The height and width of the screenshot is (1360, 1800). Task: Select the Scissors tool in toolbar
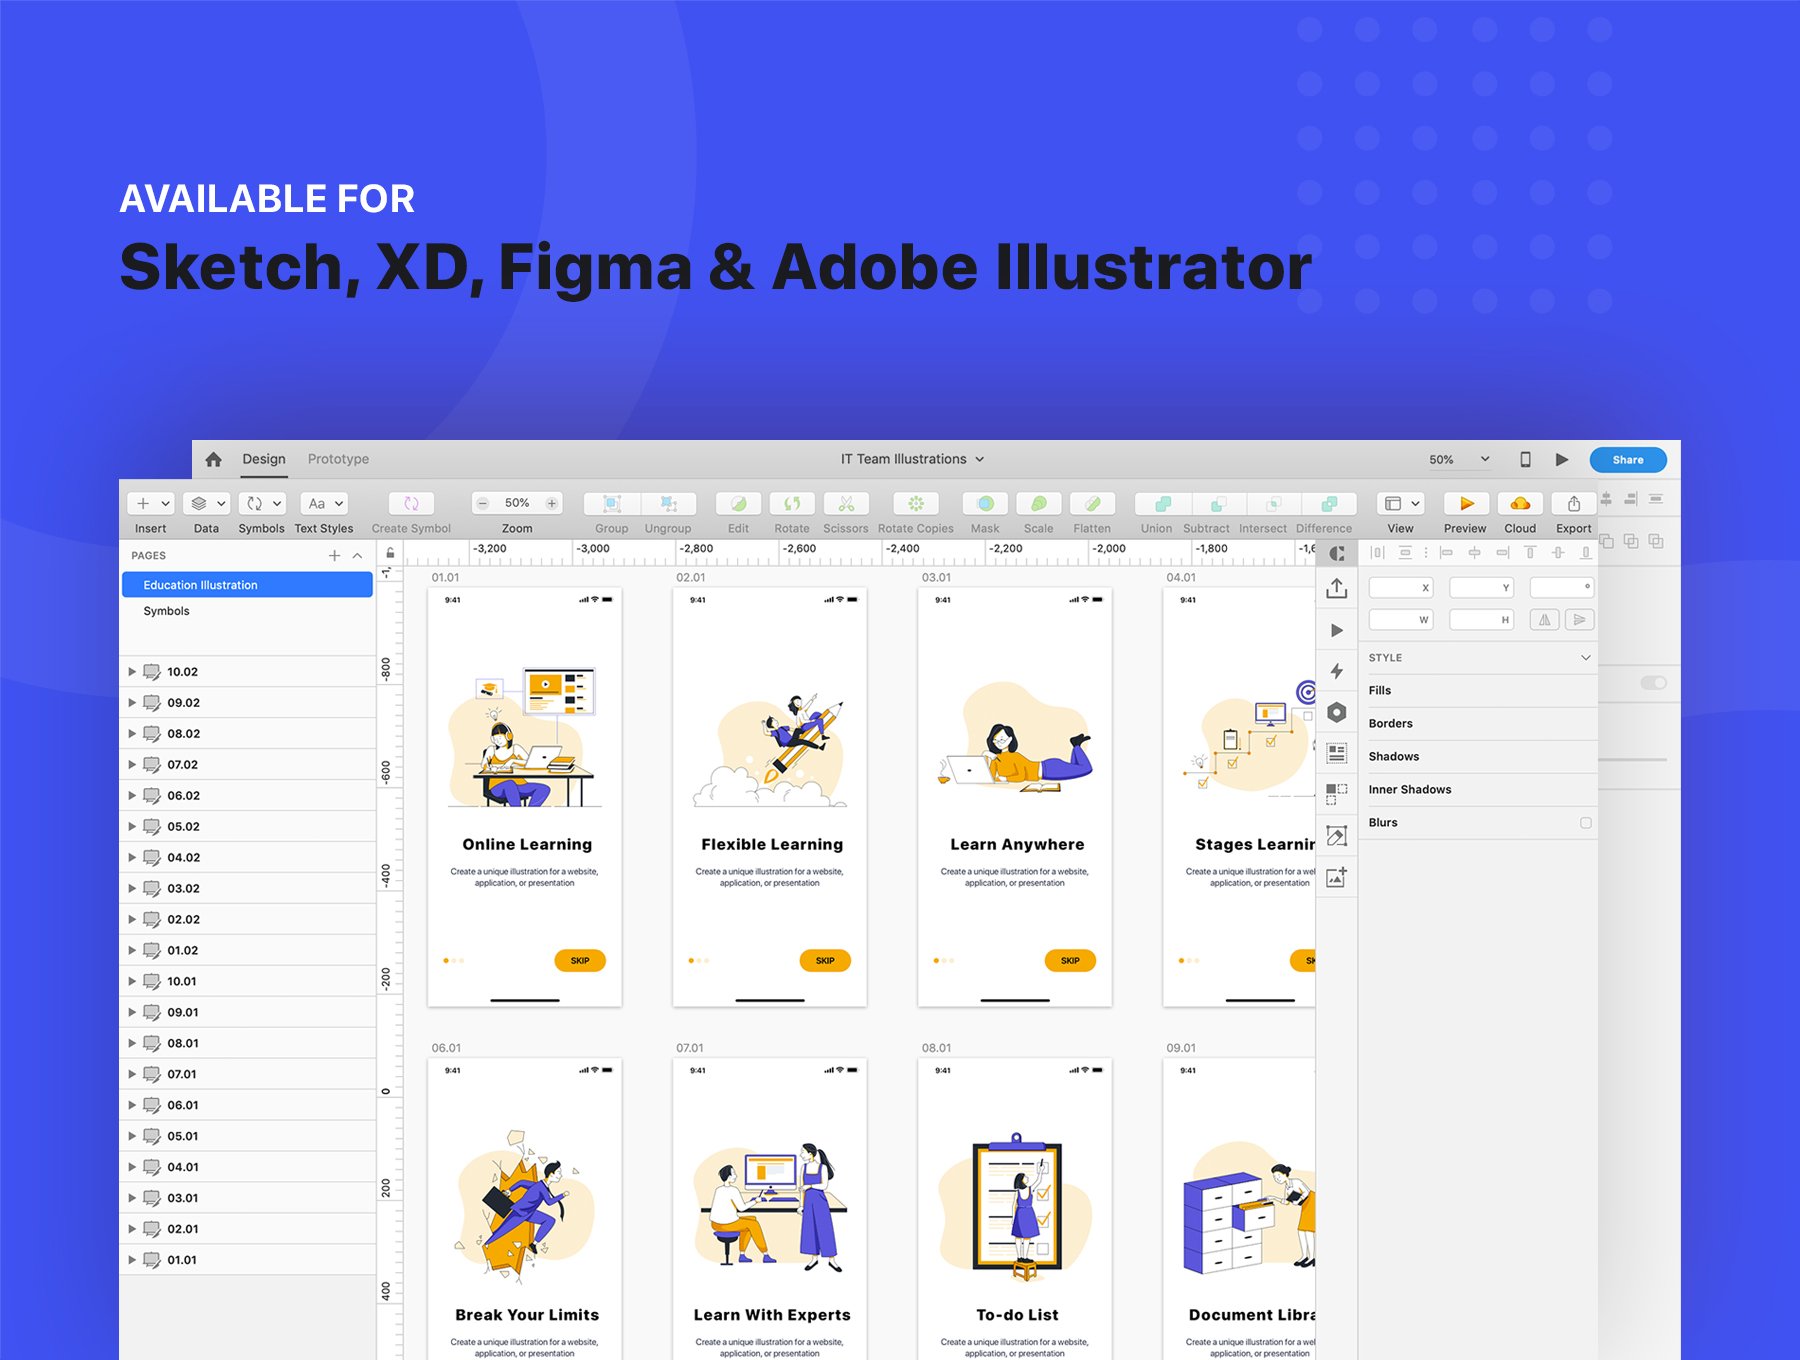point(845,503)
